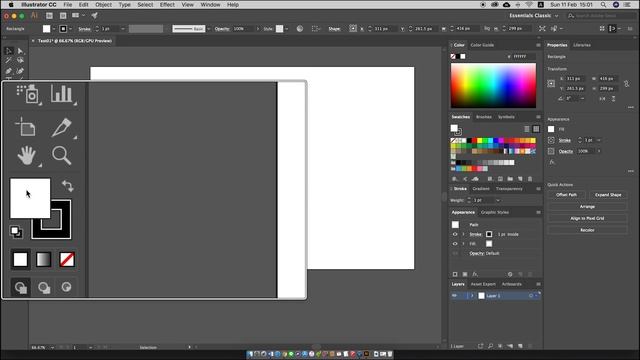Click the large white Fill box in toolbar
The image size is (640, 360).
30,198
